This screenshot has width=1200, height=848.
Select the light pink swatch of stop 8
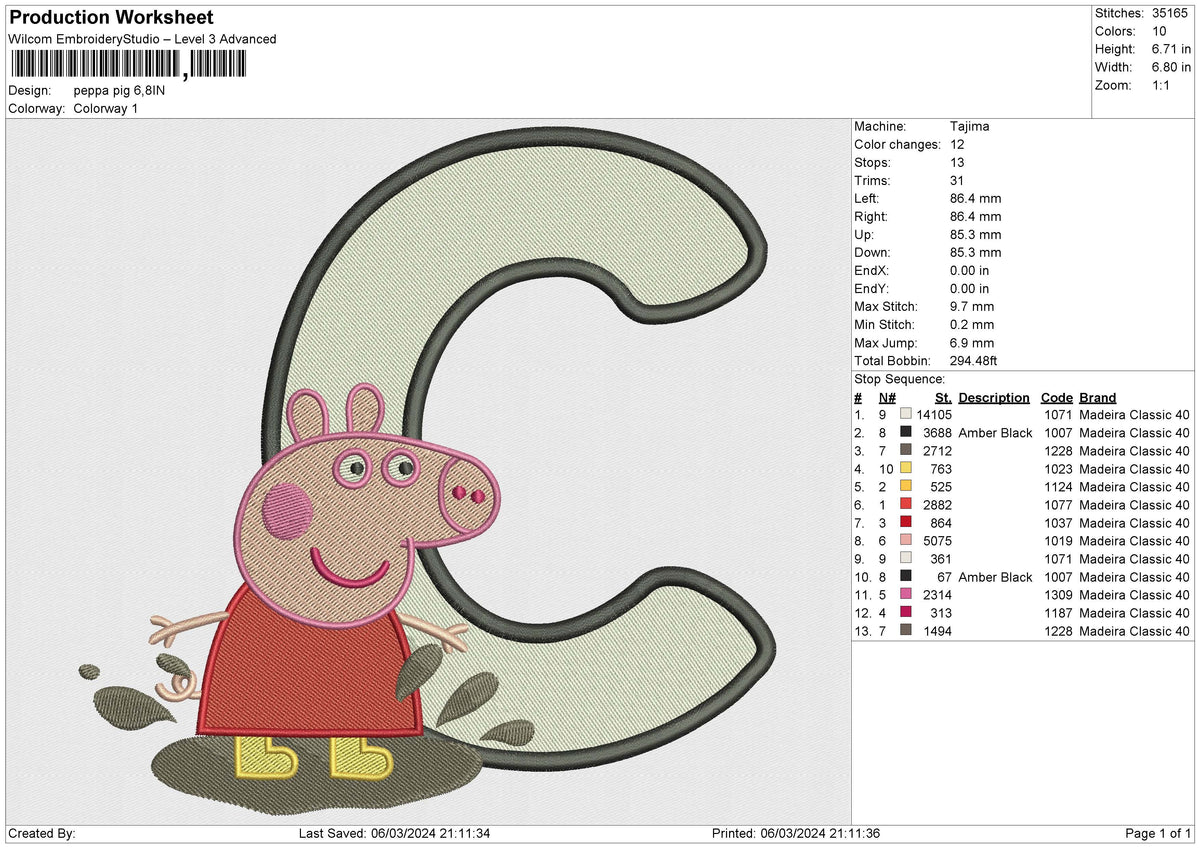pyautogui.click(x=906, y=540)
